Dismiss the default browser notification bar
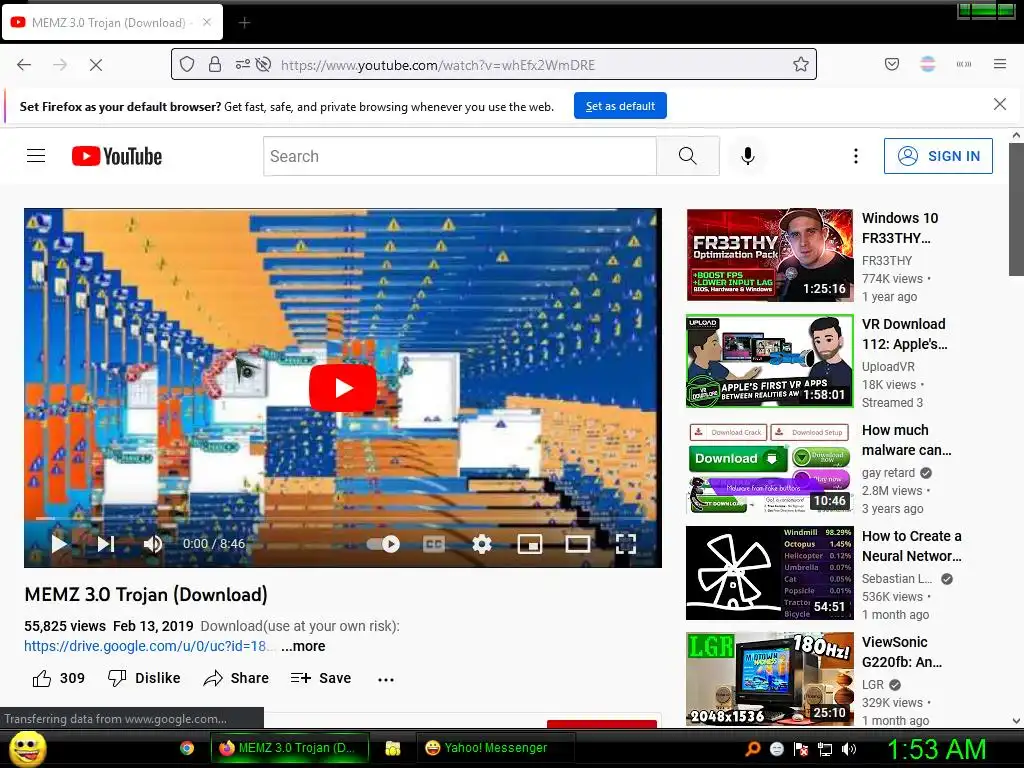The height and width of the screenshot is (768, 1024). tap(1000, 104)
